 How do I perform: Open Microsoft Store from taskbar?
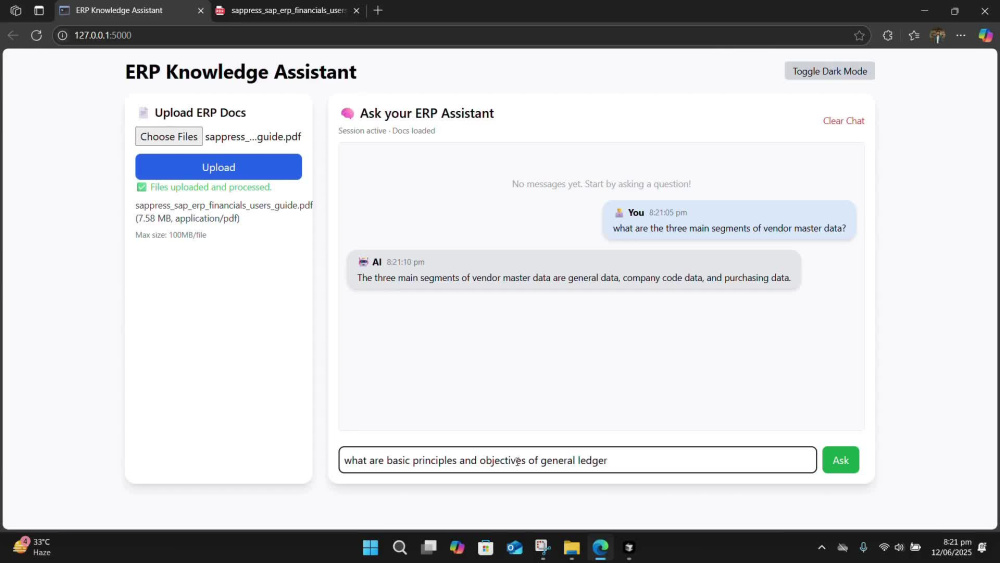click(x=485, y=547)
